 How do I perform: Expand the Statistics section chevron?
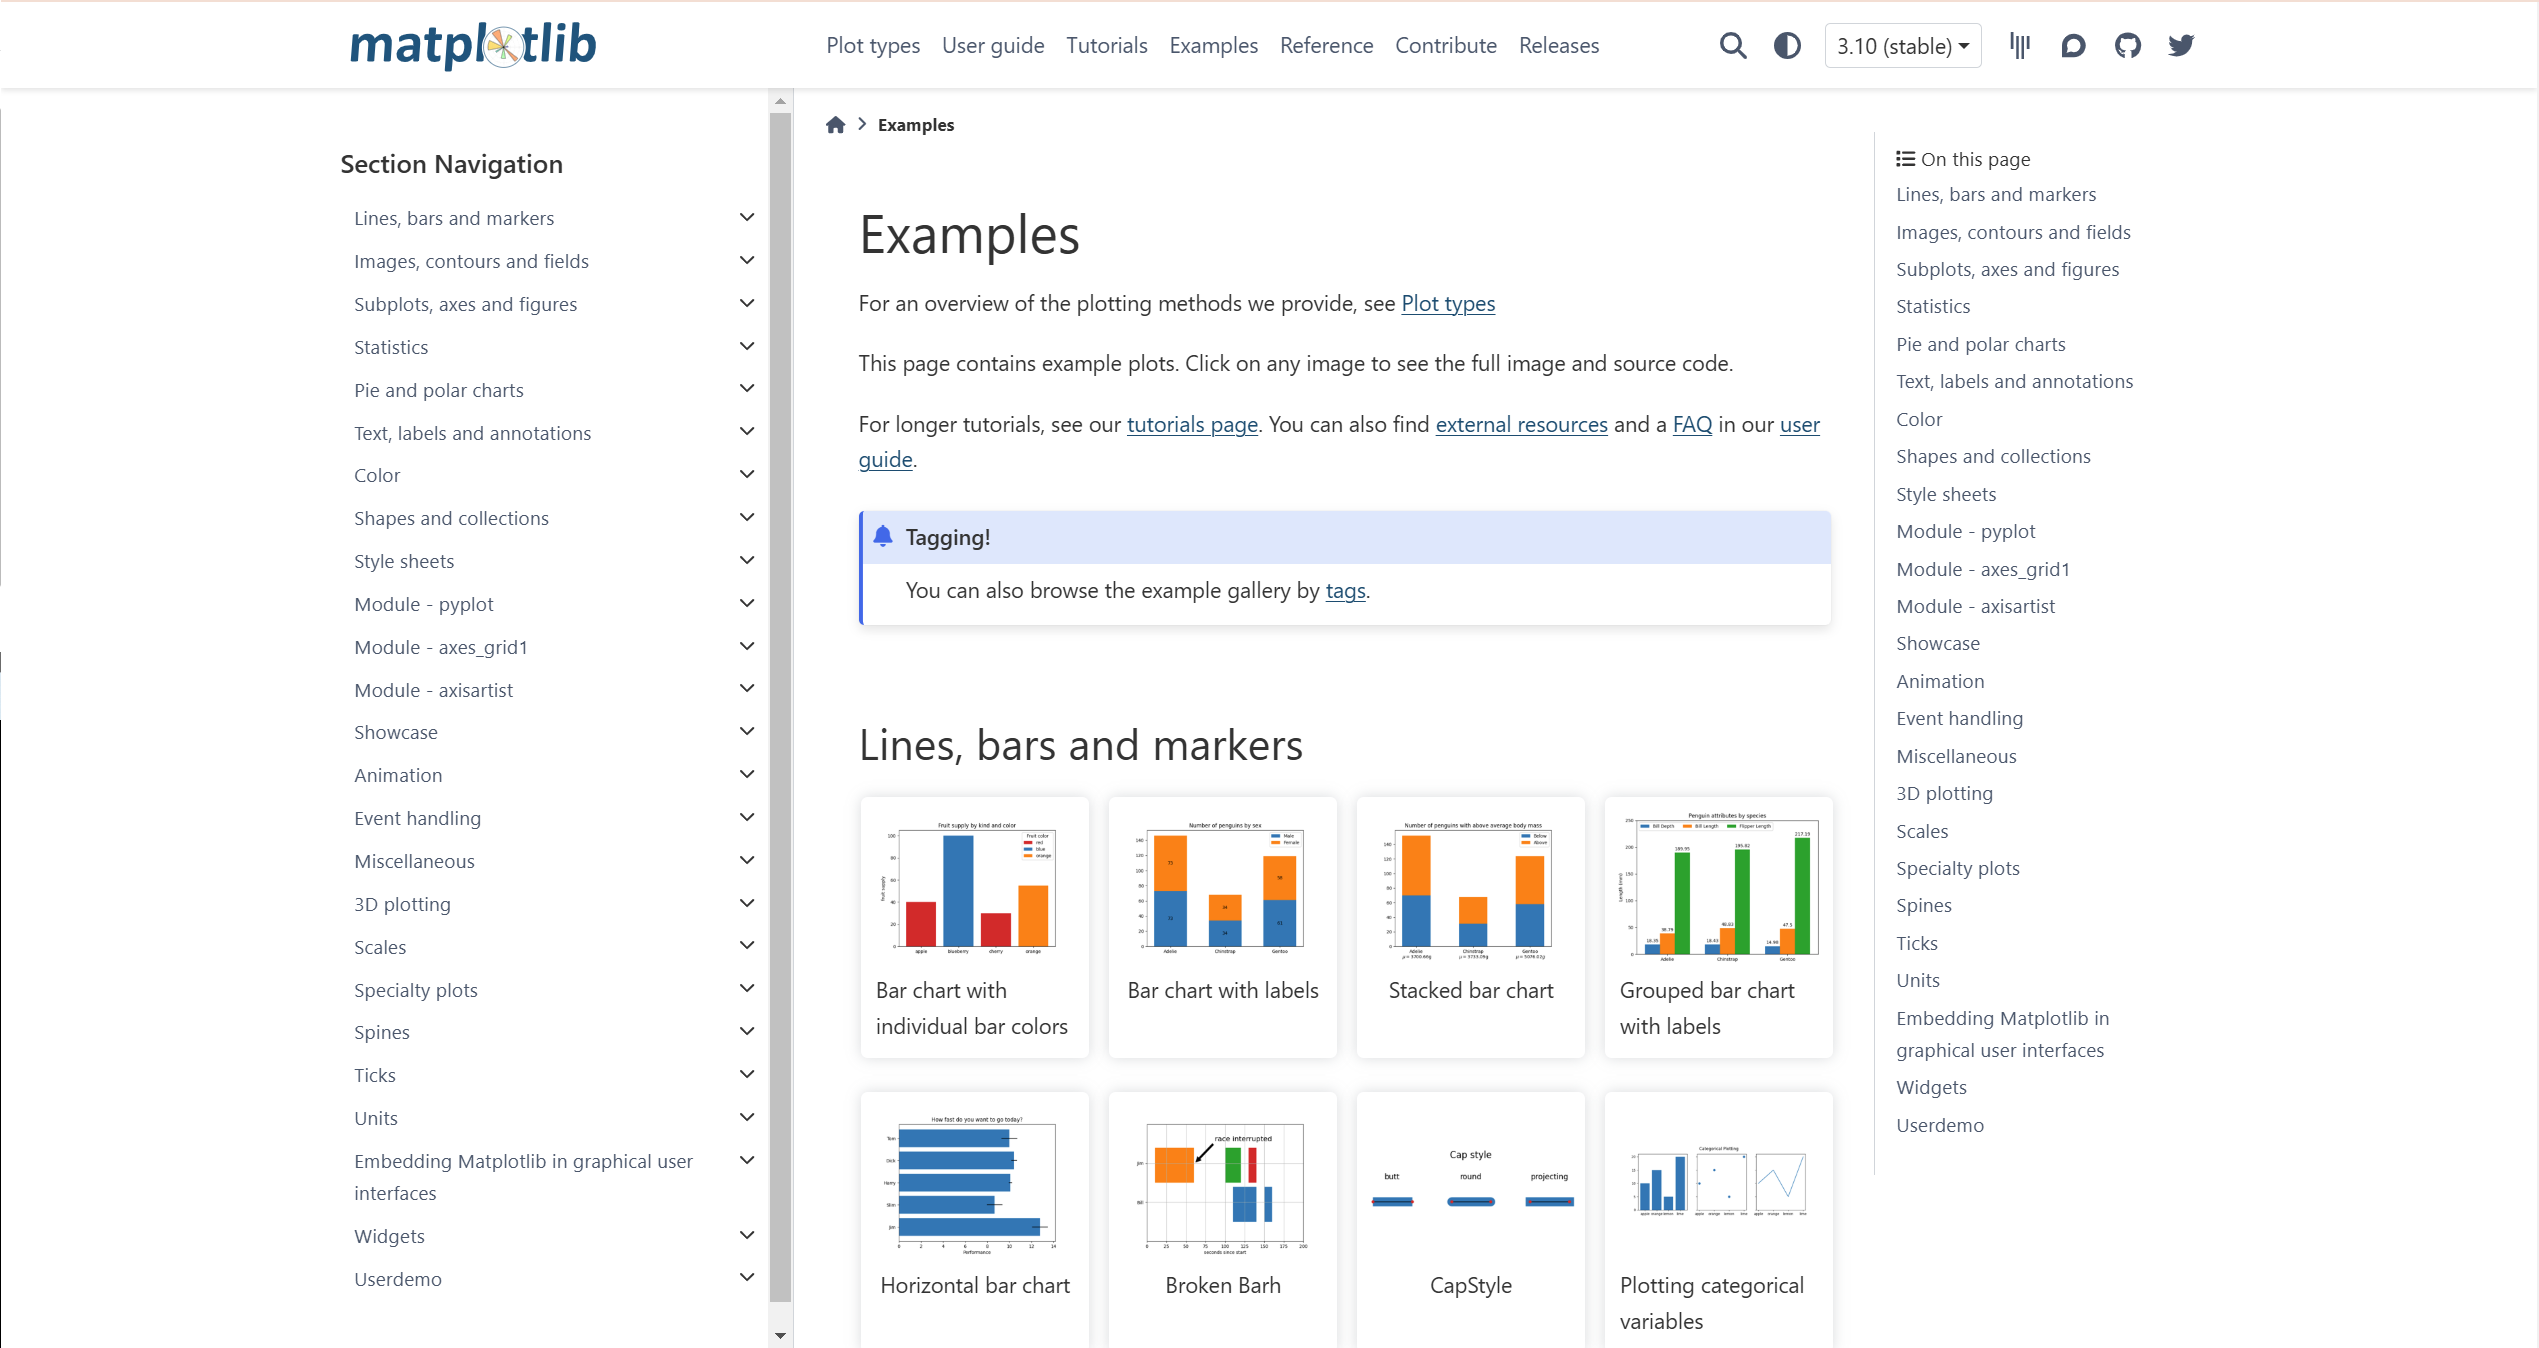(746, 346)
